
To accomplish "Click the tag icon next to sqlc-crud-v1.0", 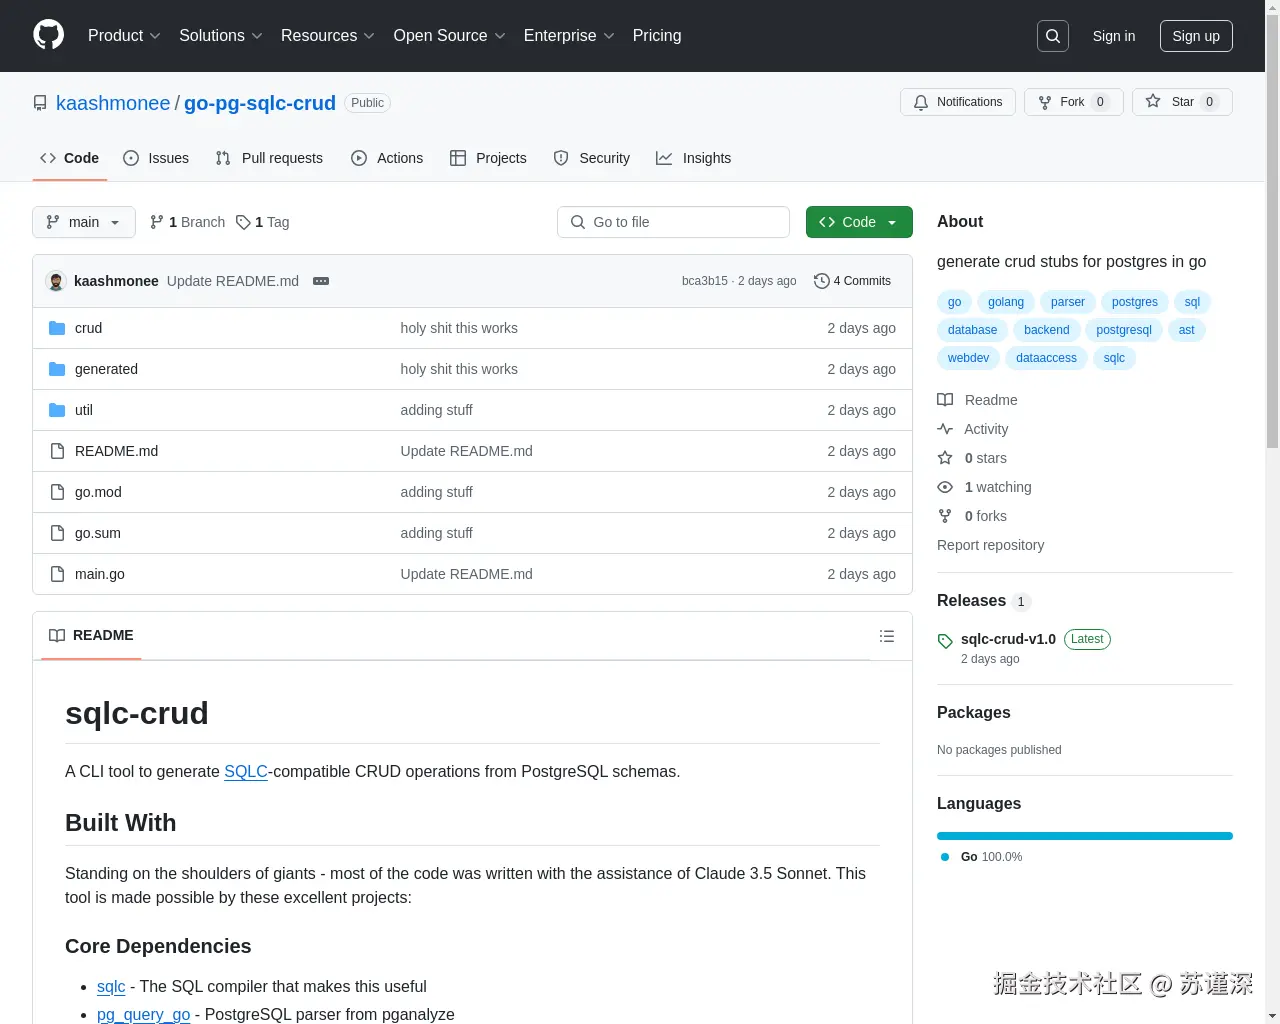I will click(944, 640).
